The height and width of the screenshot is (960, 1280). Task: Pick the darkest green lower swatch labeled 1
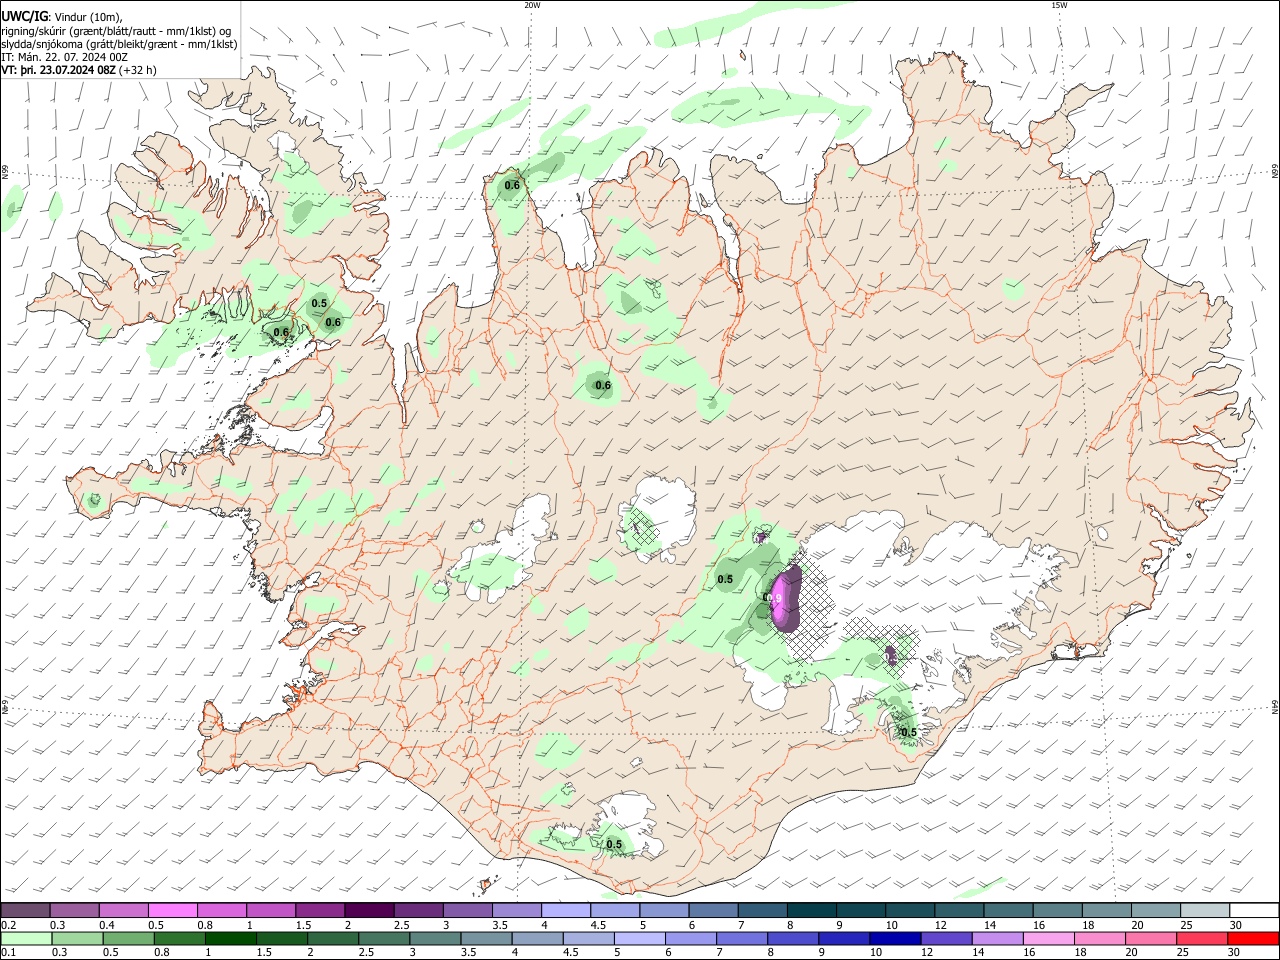click(230, 938)
